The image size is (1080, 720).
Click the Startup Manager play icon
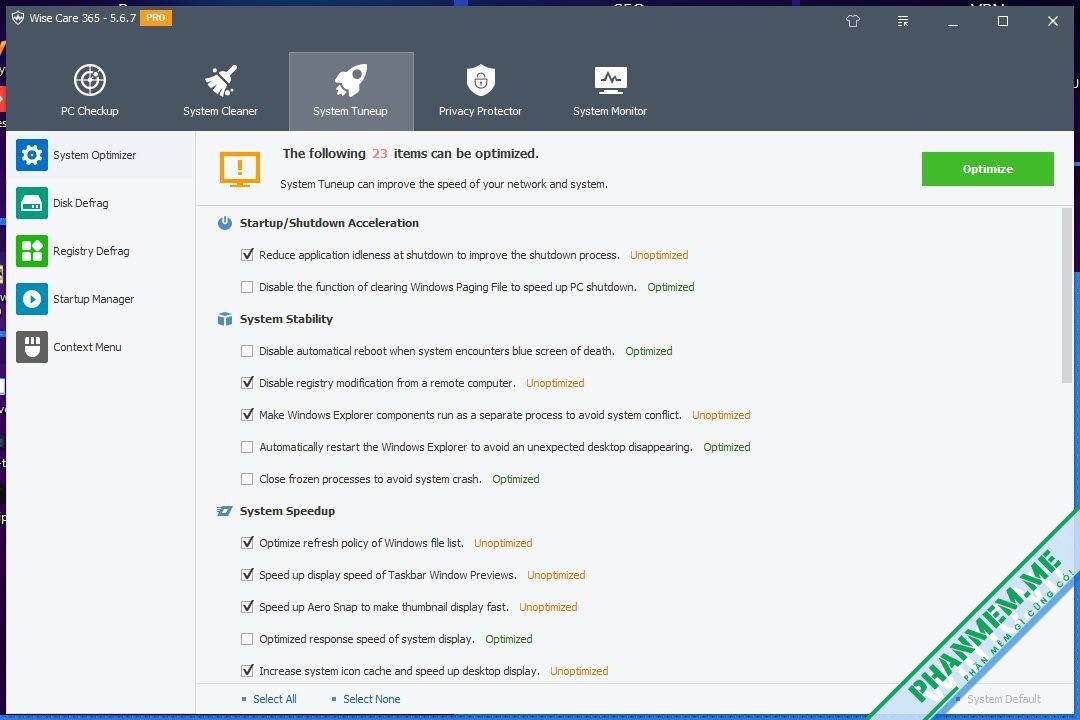(x=32, y=299)
